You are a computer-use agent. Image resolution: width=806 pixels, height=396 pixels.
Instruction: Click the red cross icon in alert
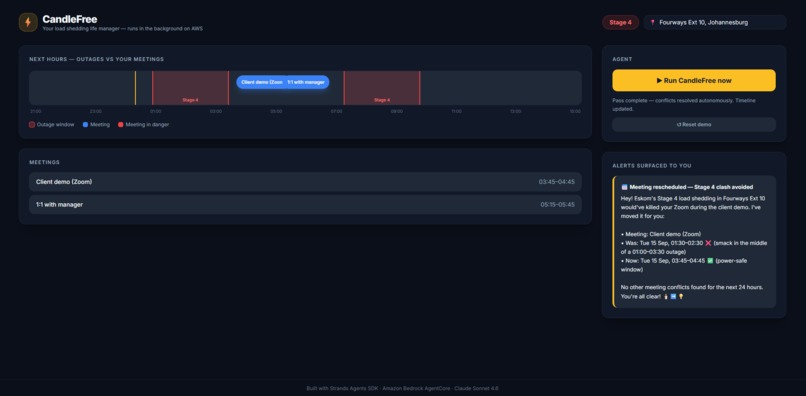pyautogui.click(x=708, y=243)
